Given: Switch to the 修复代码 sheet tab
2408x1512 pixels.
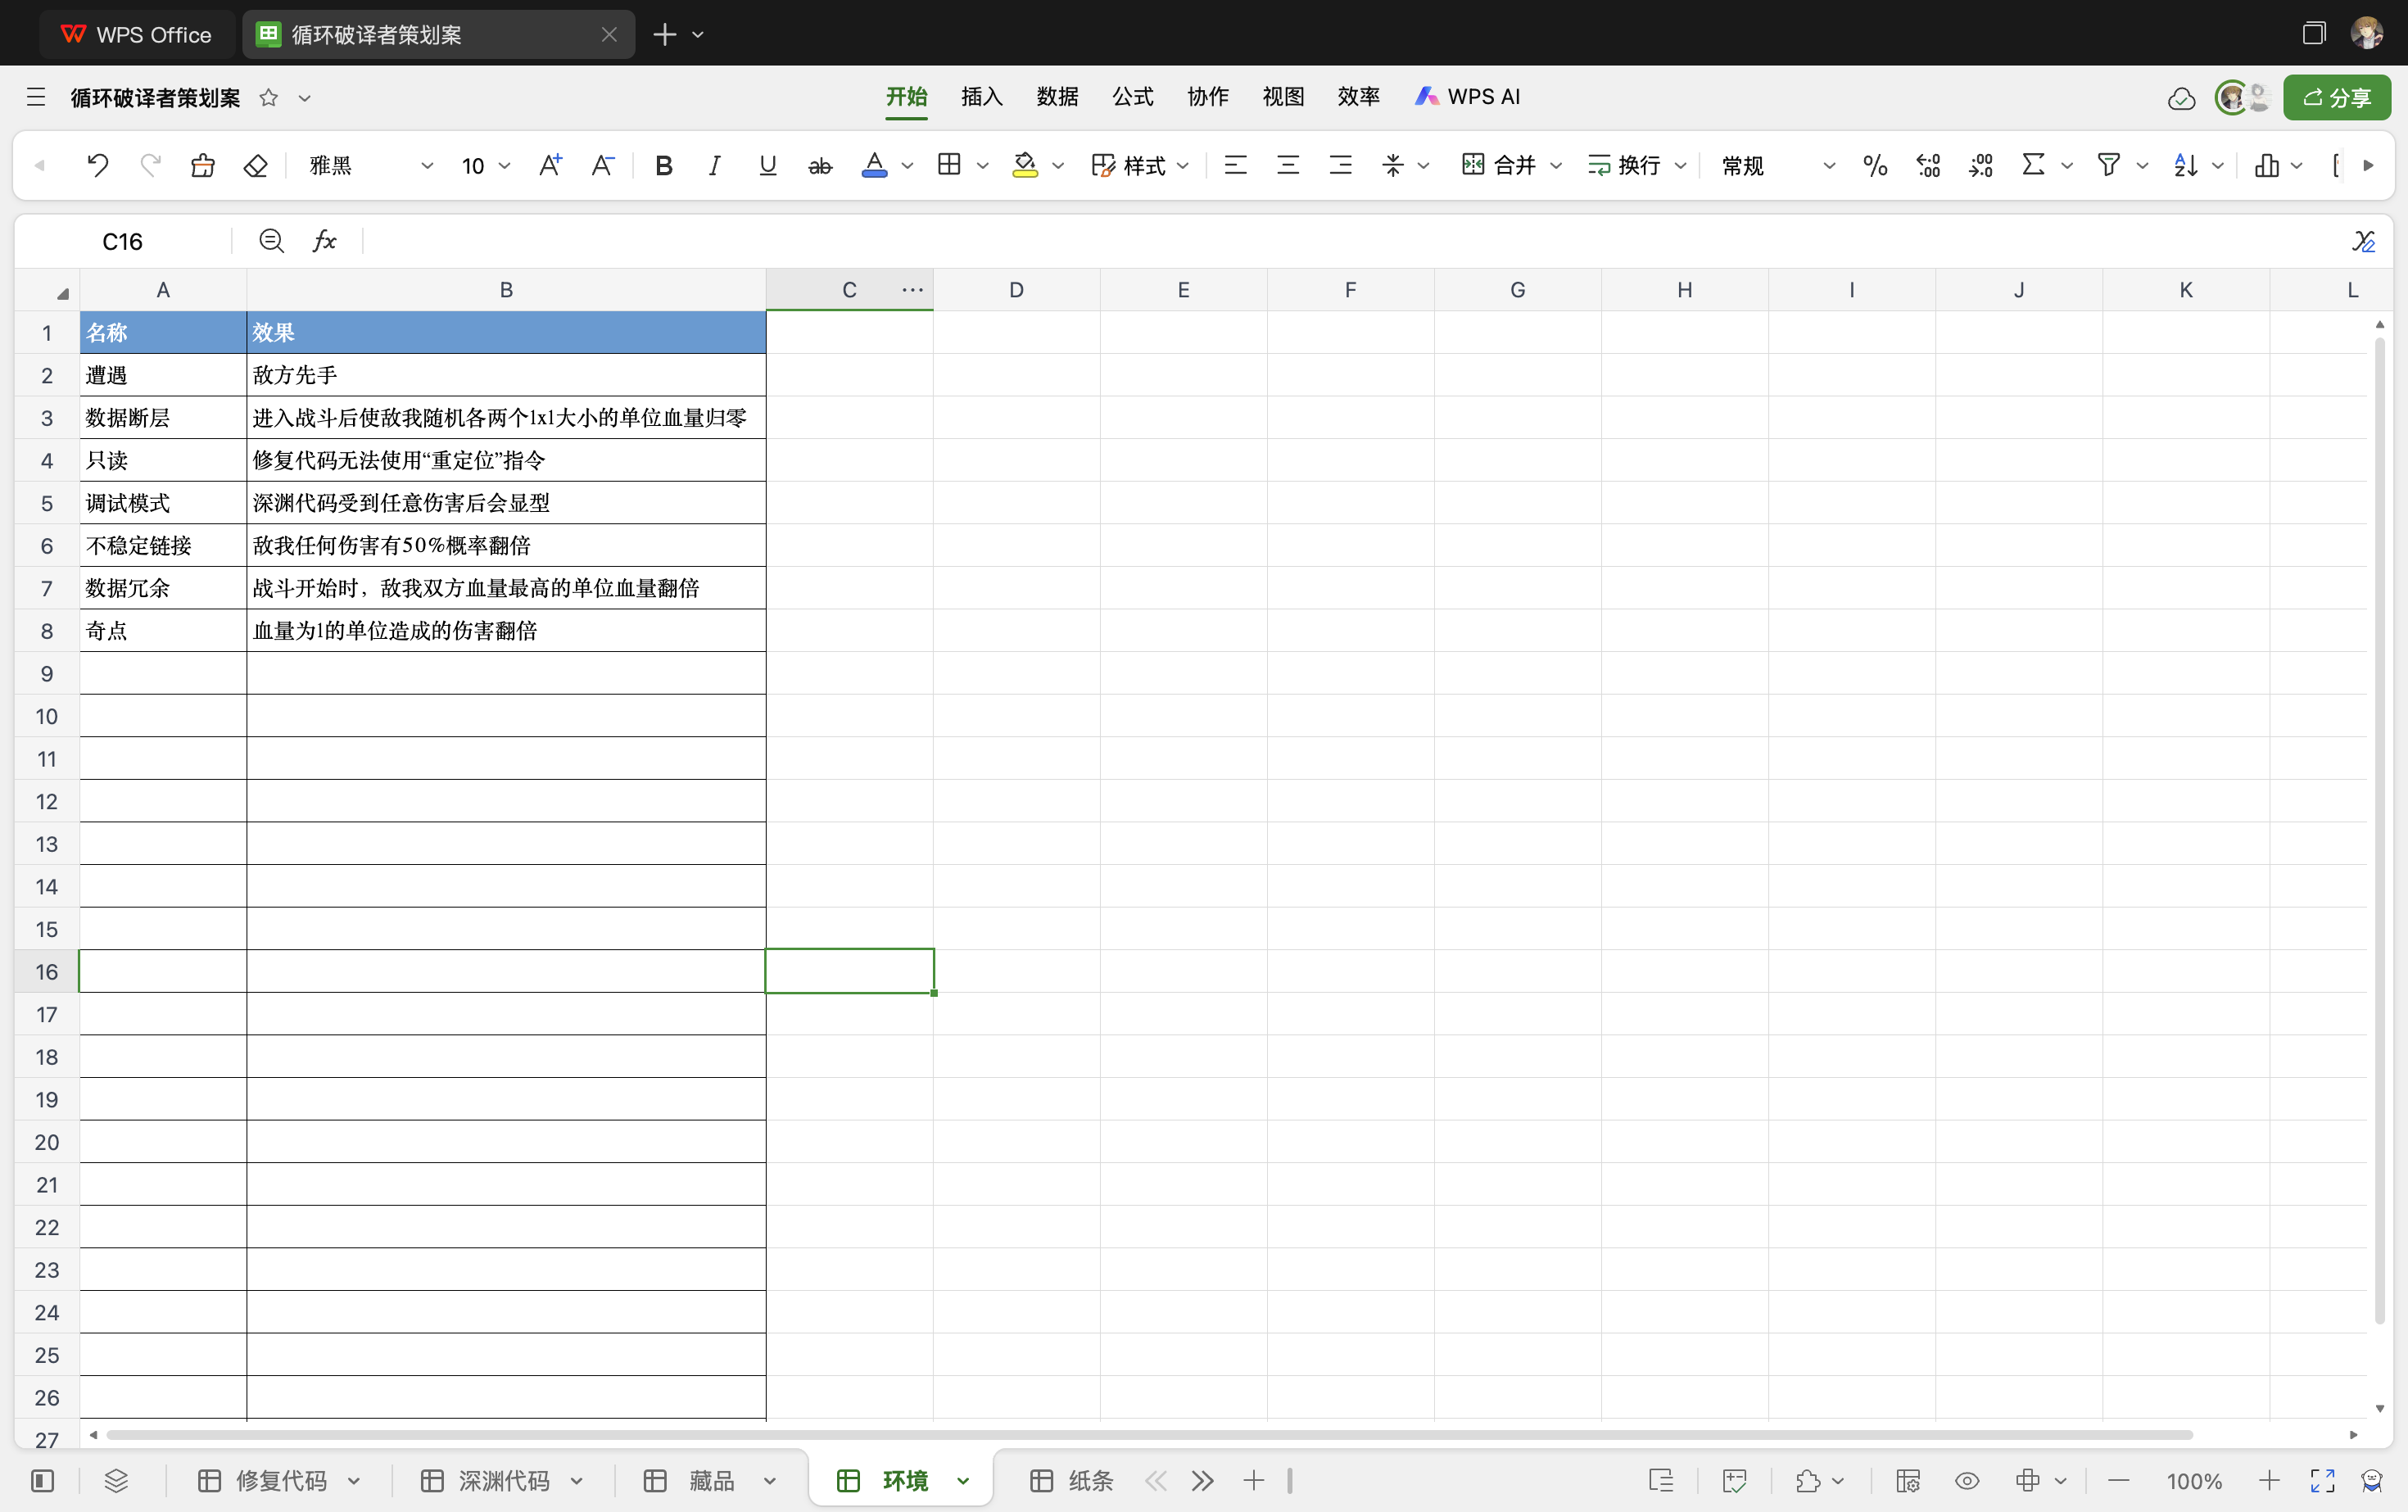Looking at the screenshot, I should point(280,1480).
